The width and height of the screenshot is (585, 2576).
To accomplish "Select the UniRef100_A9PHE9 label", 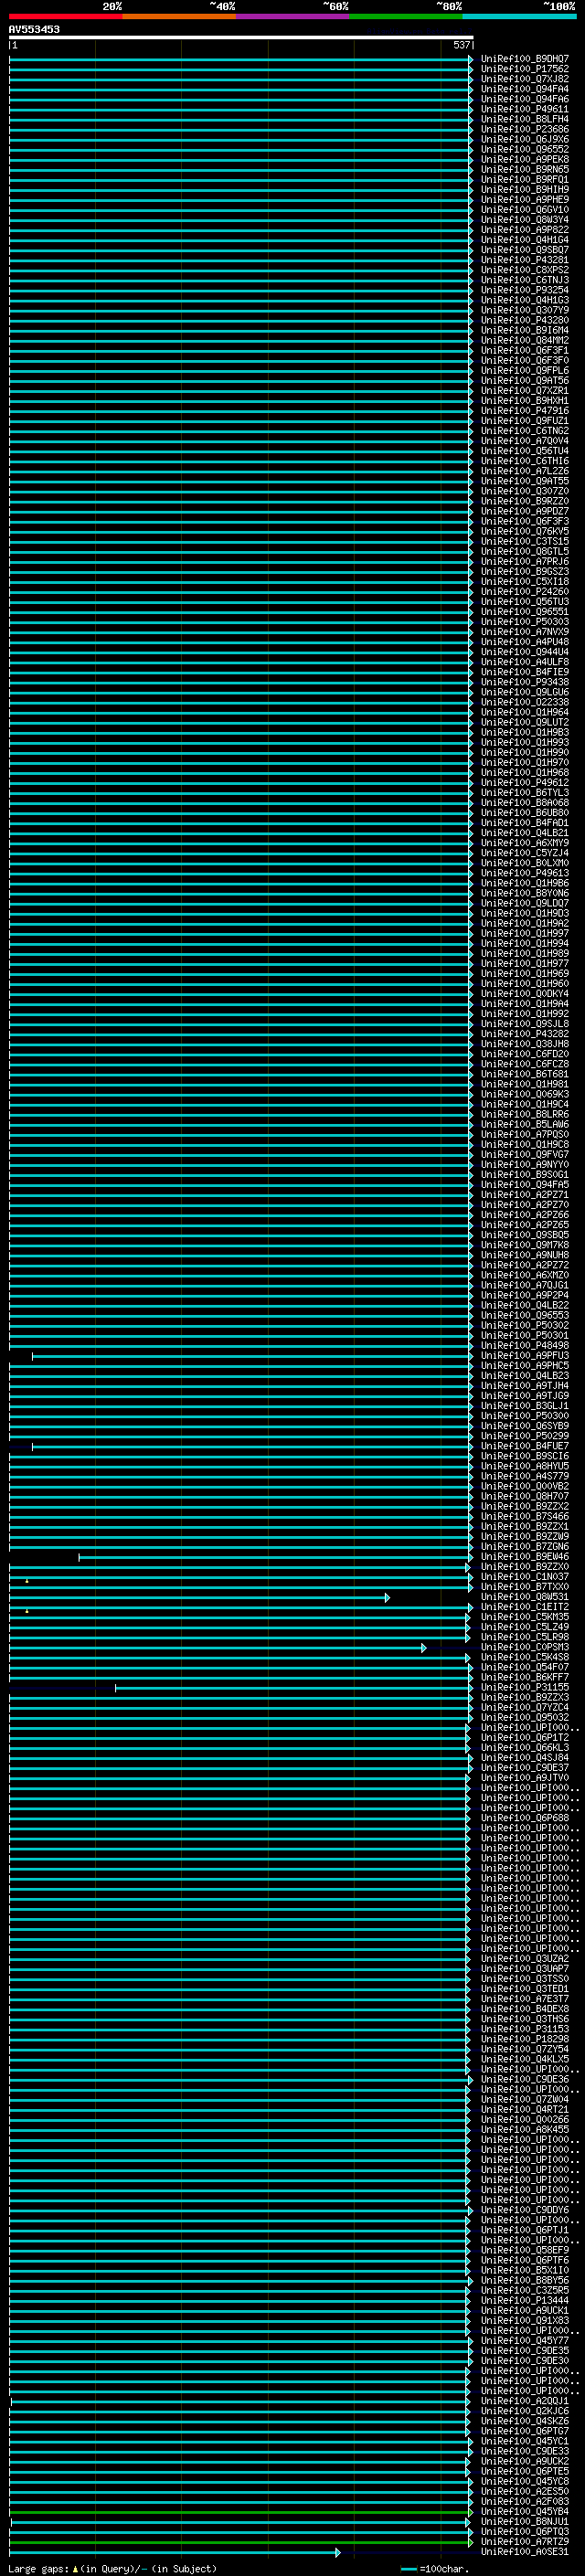I will click(x=525, y=200).
